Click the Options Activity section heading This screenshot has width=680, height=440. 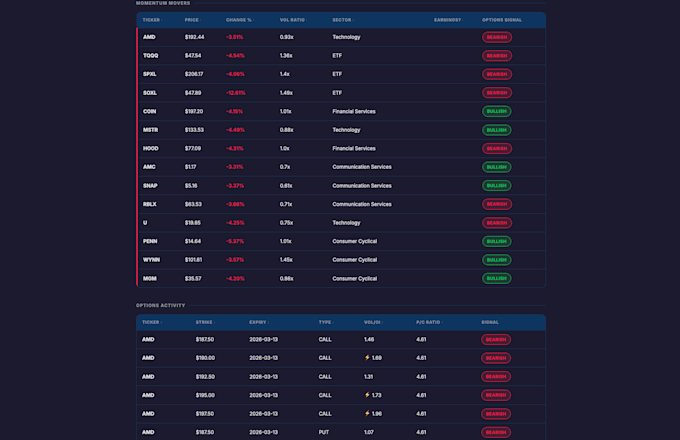tap(160, 305)
